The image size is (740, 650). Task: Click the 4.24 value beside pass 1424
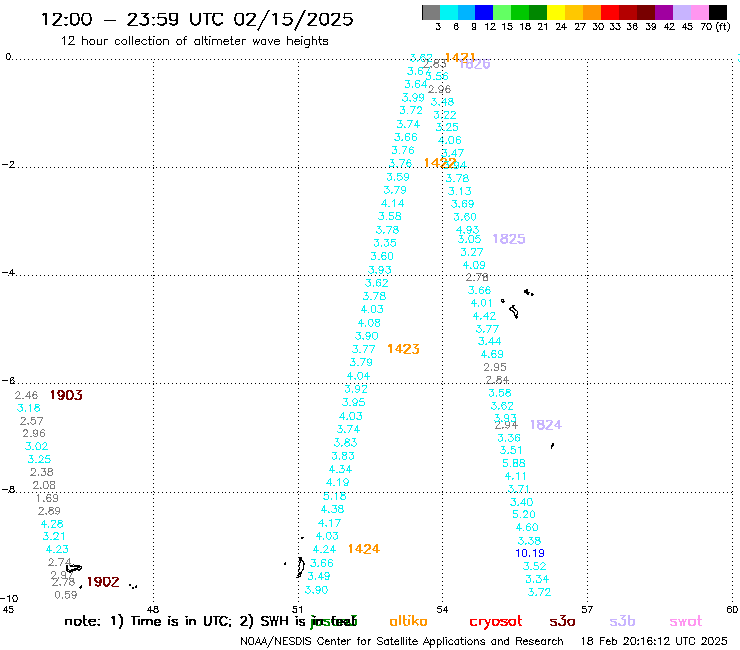click(x=324, y=549)
